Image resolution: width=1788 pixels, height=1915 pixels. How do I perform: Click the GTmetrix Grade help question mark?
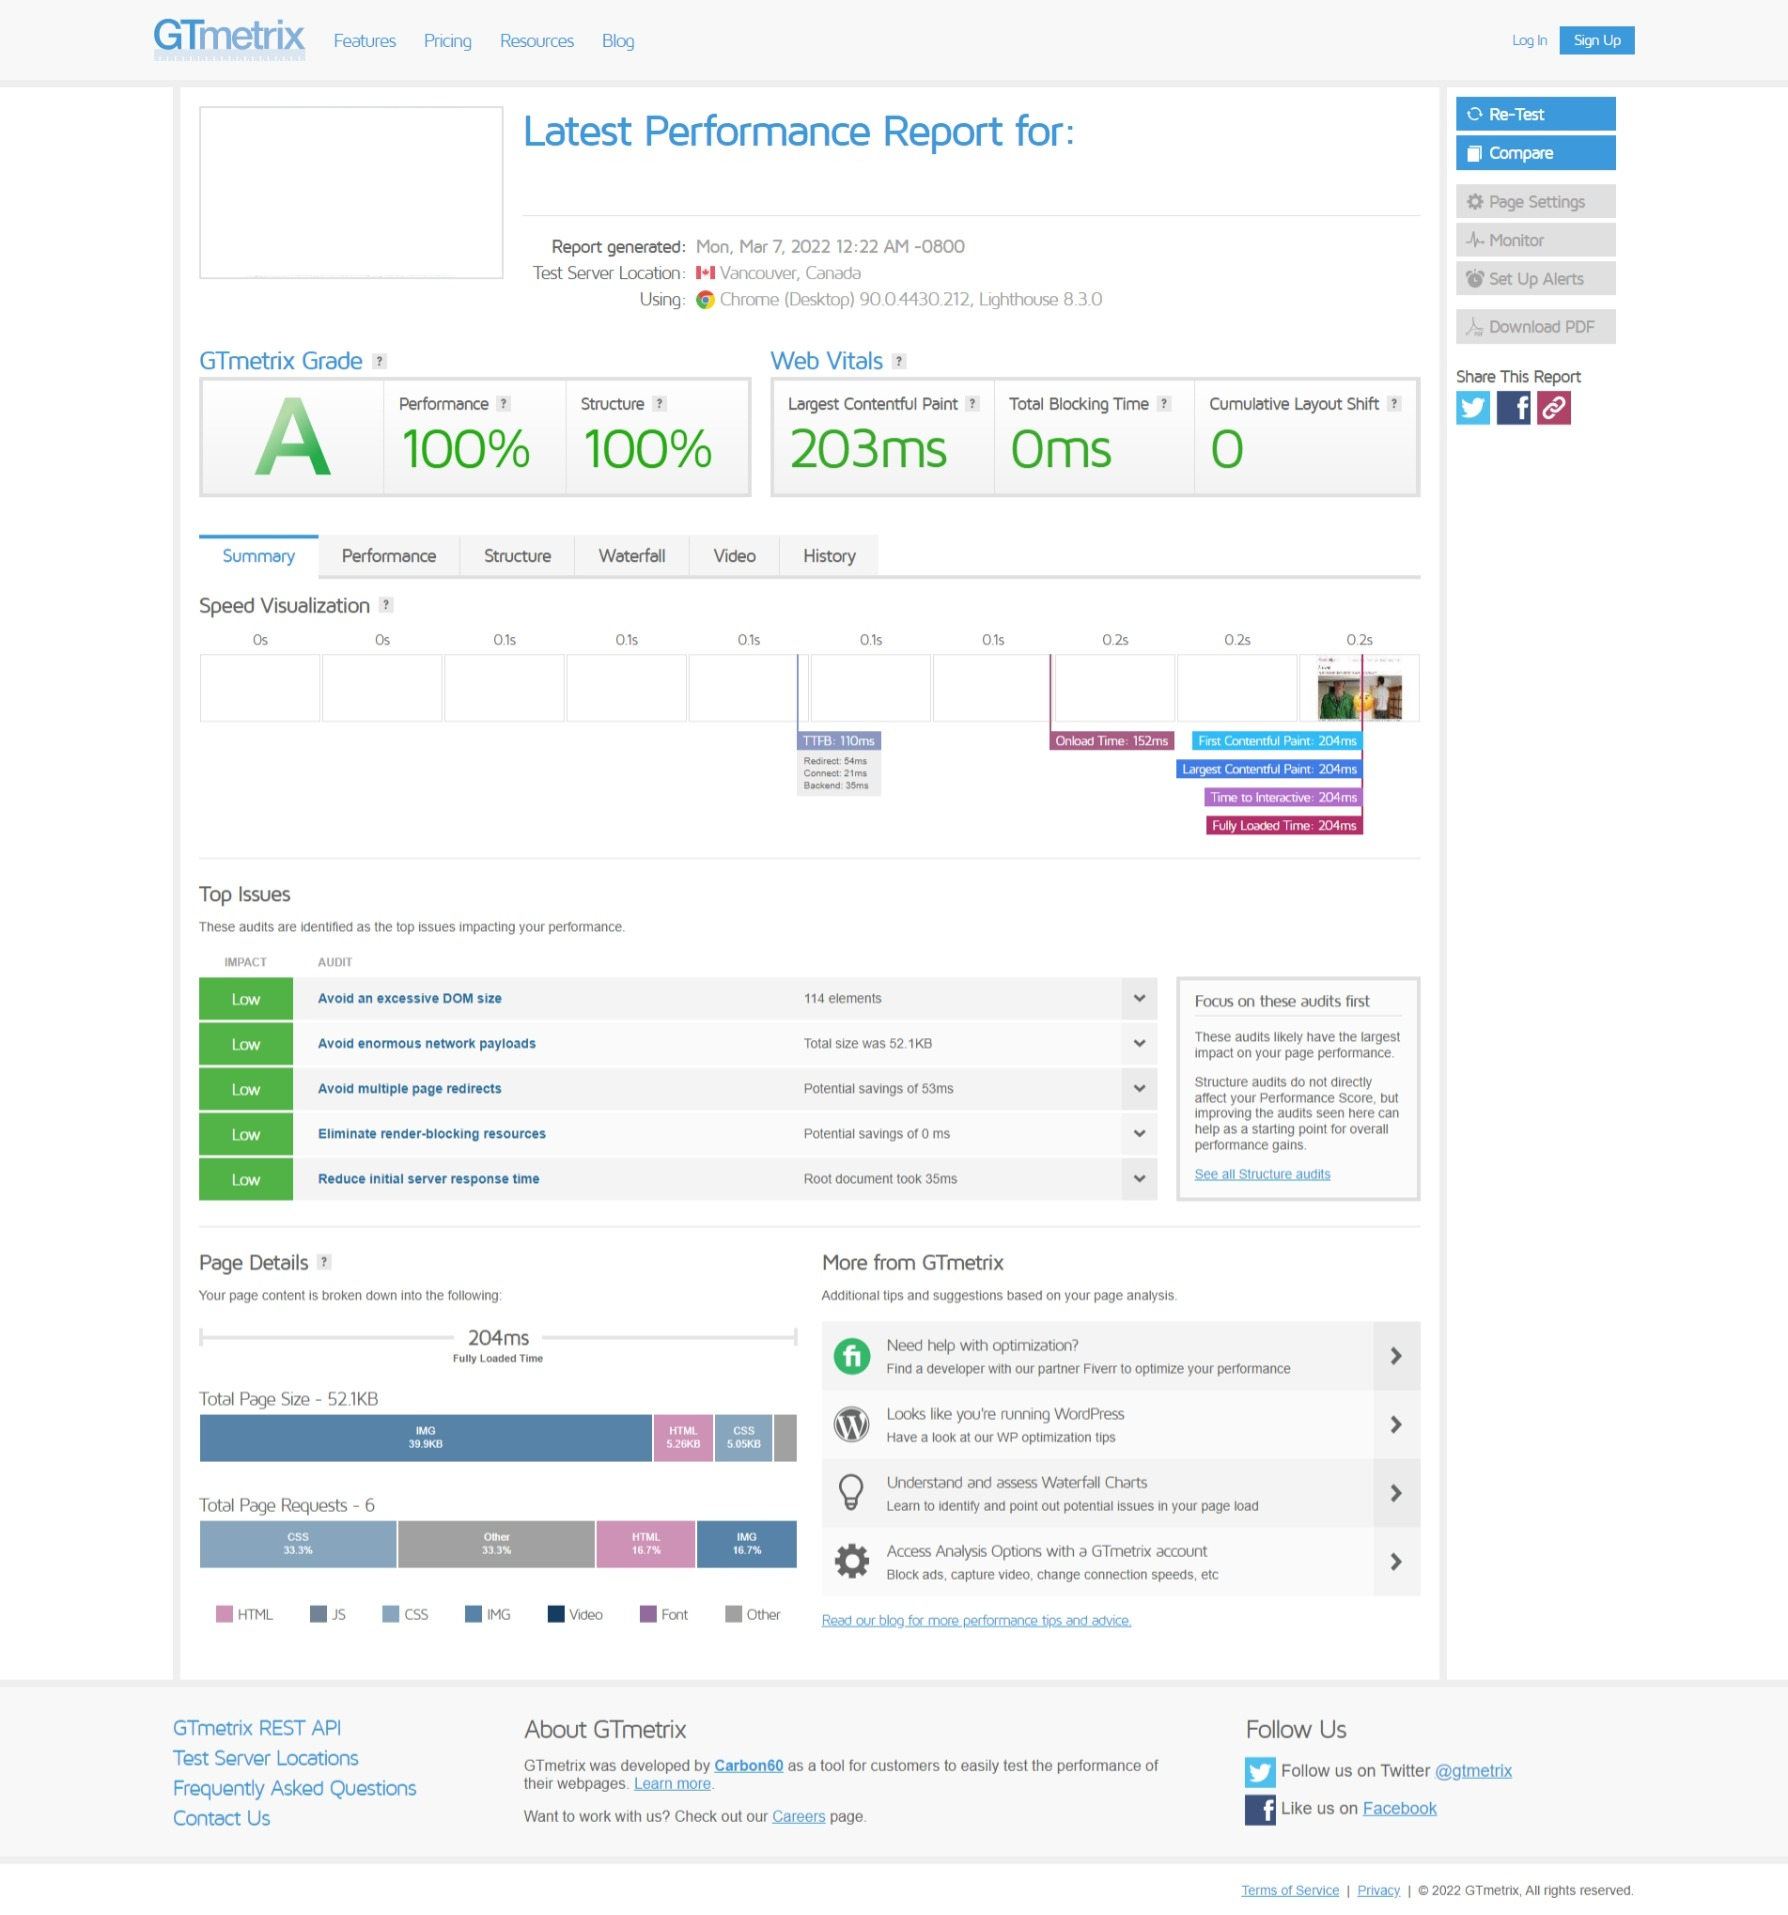pyautogui.click(x=379, y=361)
